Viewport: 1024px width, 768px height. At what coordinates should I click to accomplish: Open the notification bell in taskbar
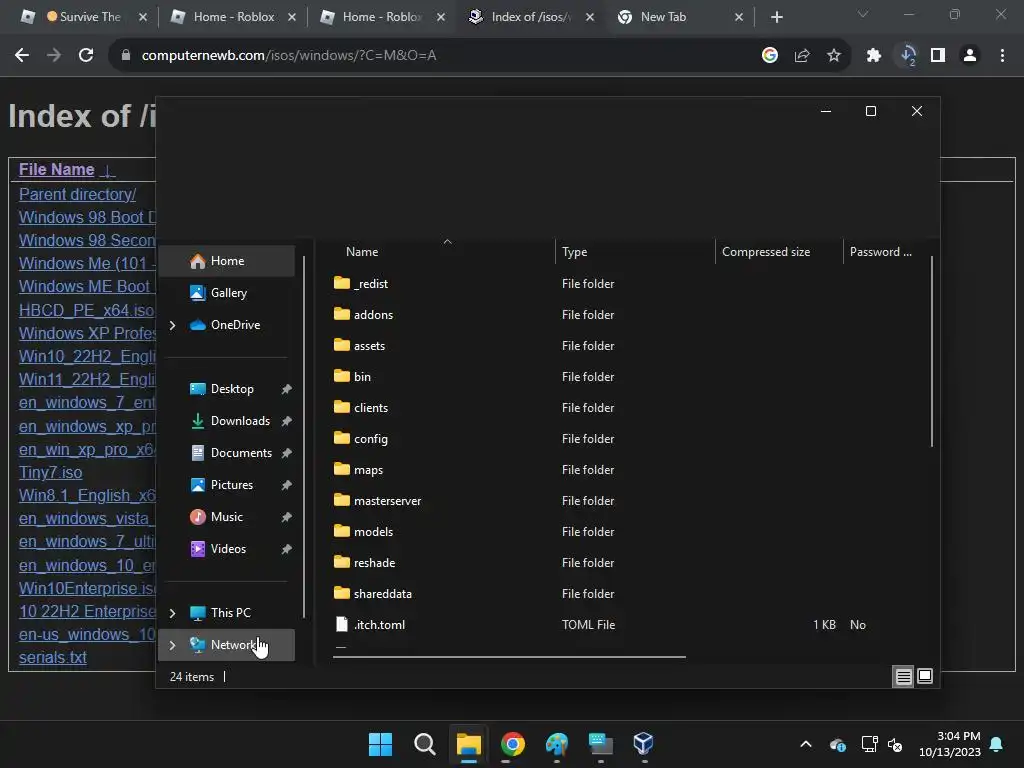[x=997, y=744]
